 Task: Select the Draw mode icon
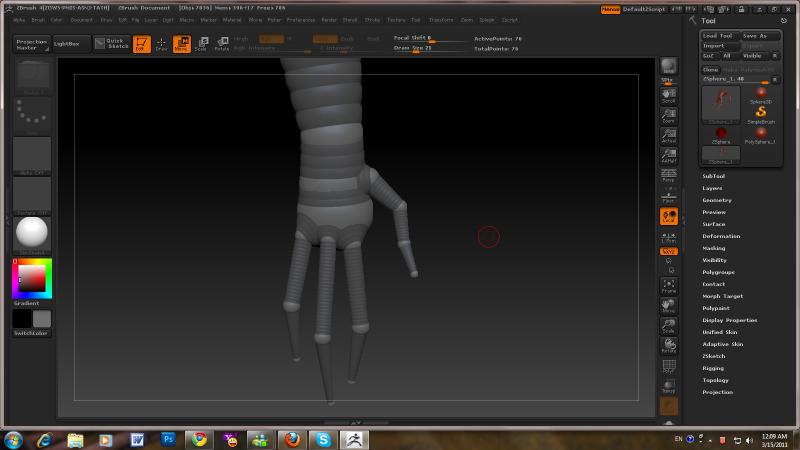[161, 44]
